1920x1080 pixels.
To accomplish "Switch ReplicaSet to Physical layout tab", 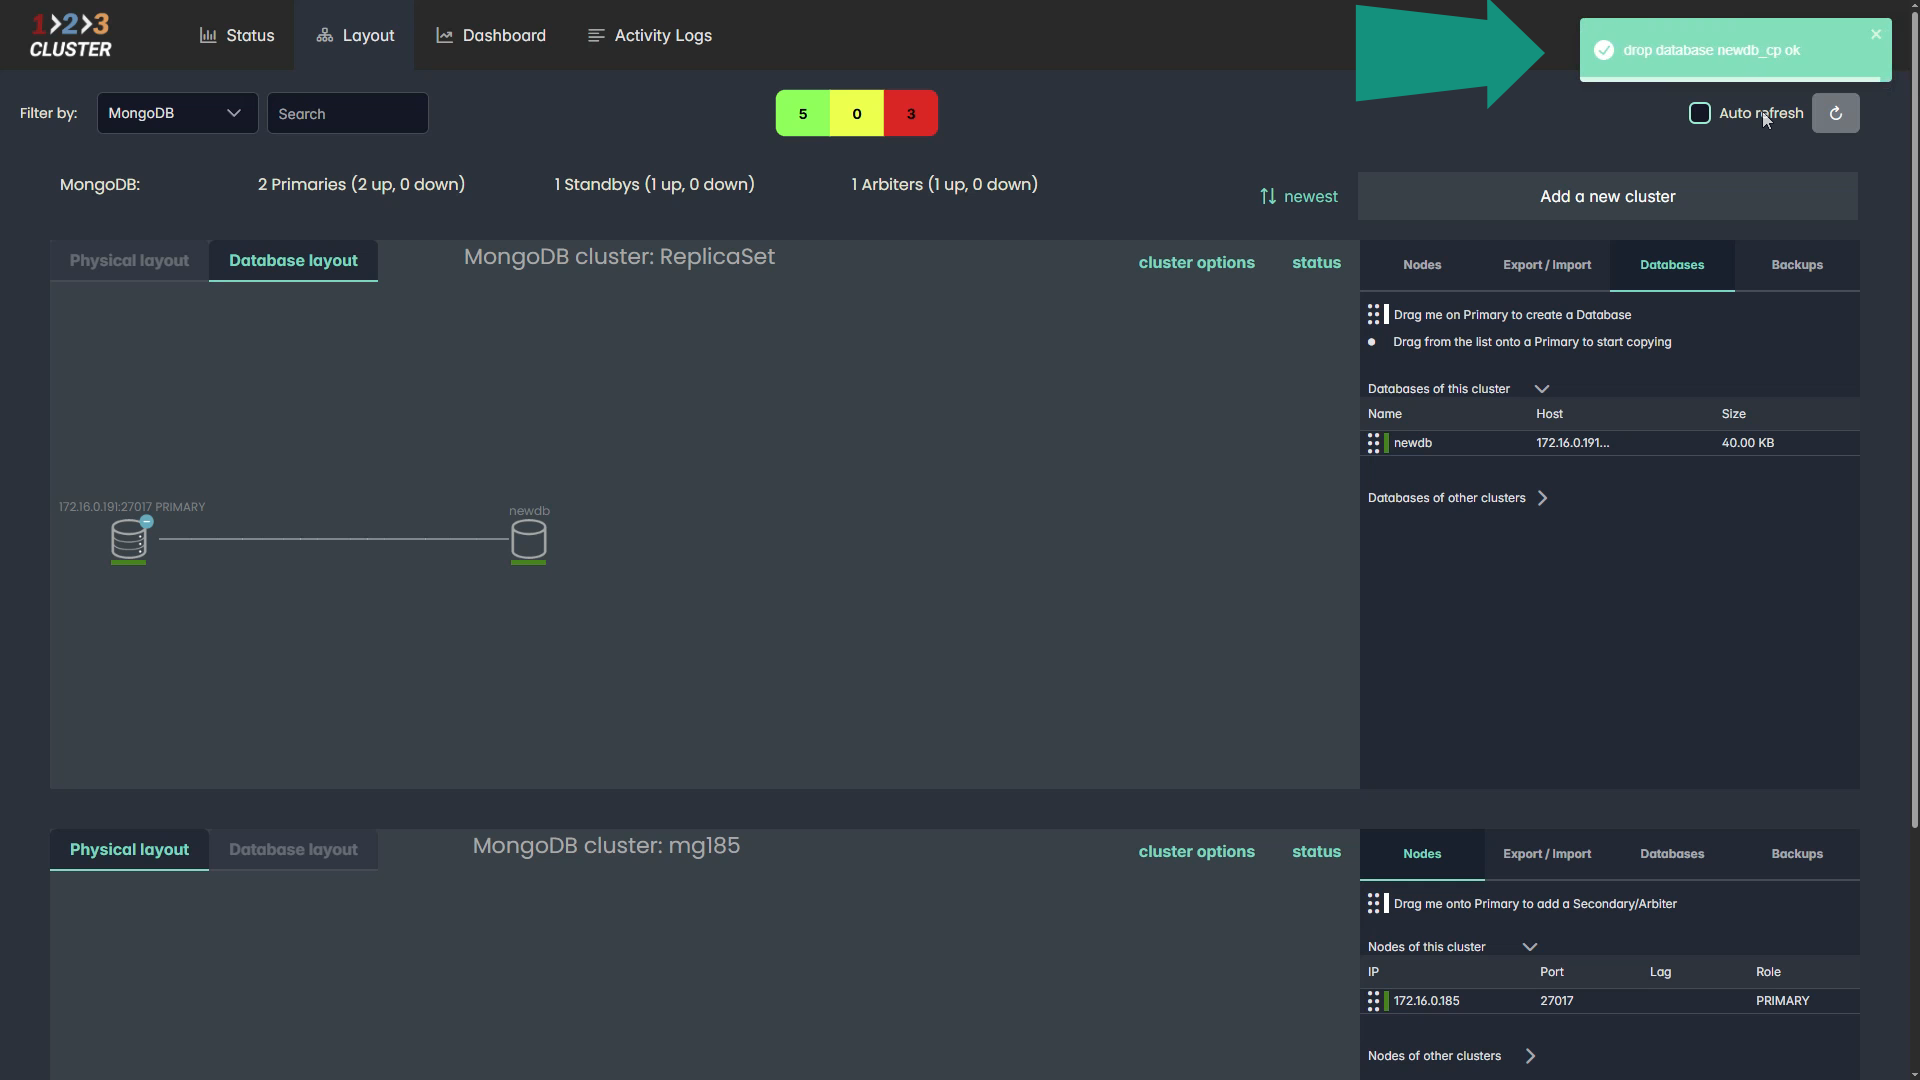I will (x=129, y=260).
